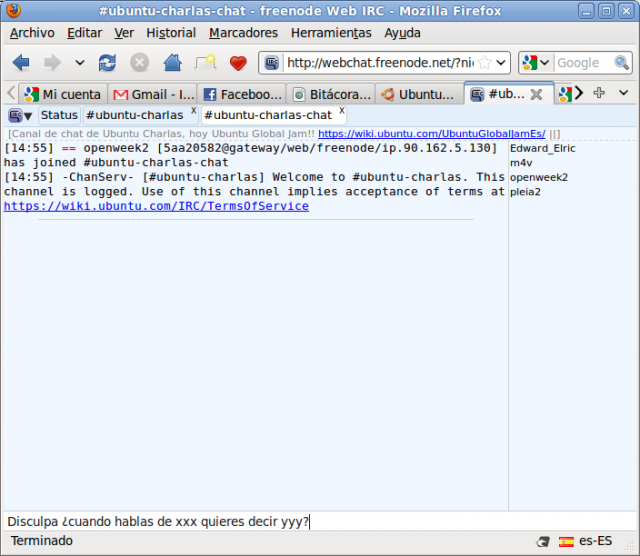The width and height of the screenshot is (640, 556).
Task: Click in the chat message input box
Action: [x=320, y=521]
